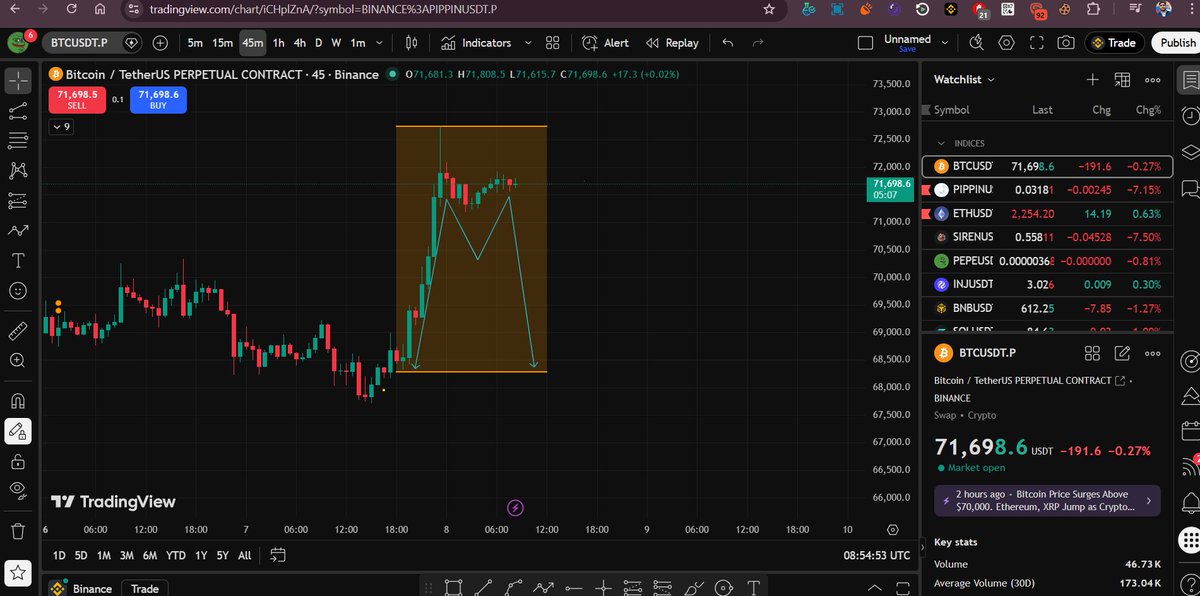The image size is (1200, 596).
Task: Click the undo arrow
Action: point(727,43)
